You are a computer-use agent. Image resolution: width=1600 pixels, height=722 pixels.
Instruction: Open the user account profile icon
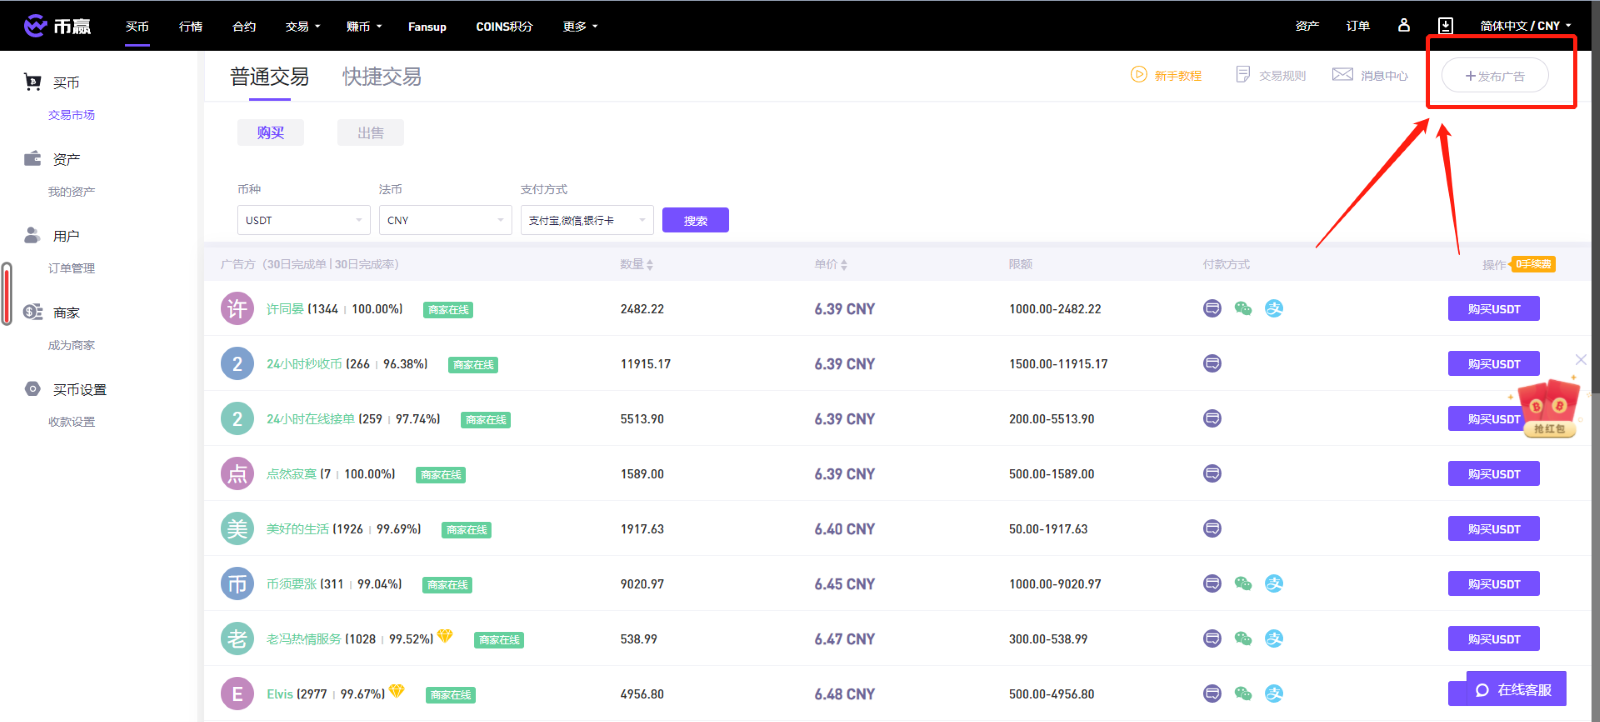coord(1403,25)
